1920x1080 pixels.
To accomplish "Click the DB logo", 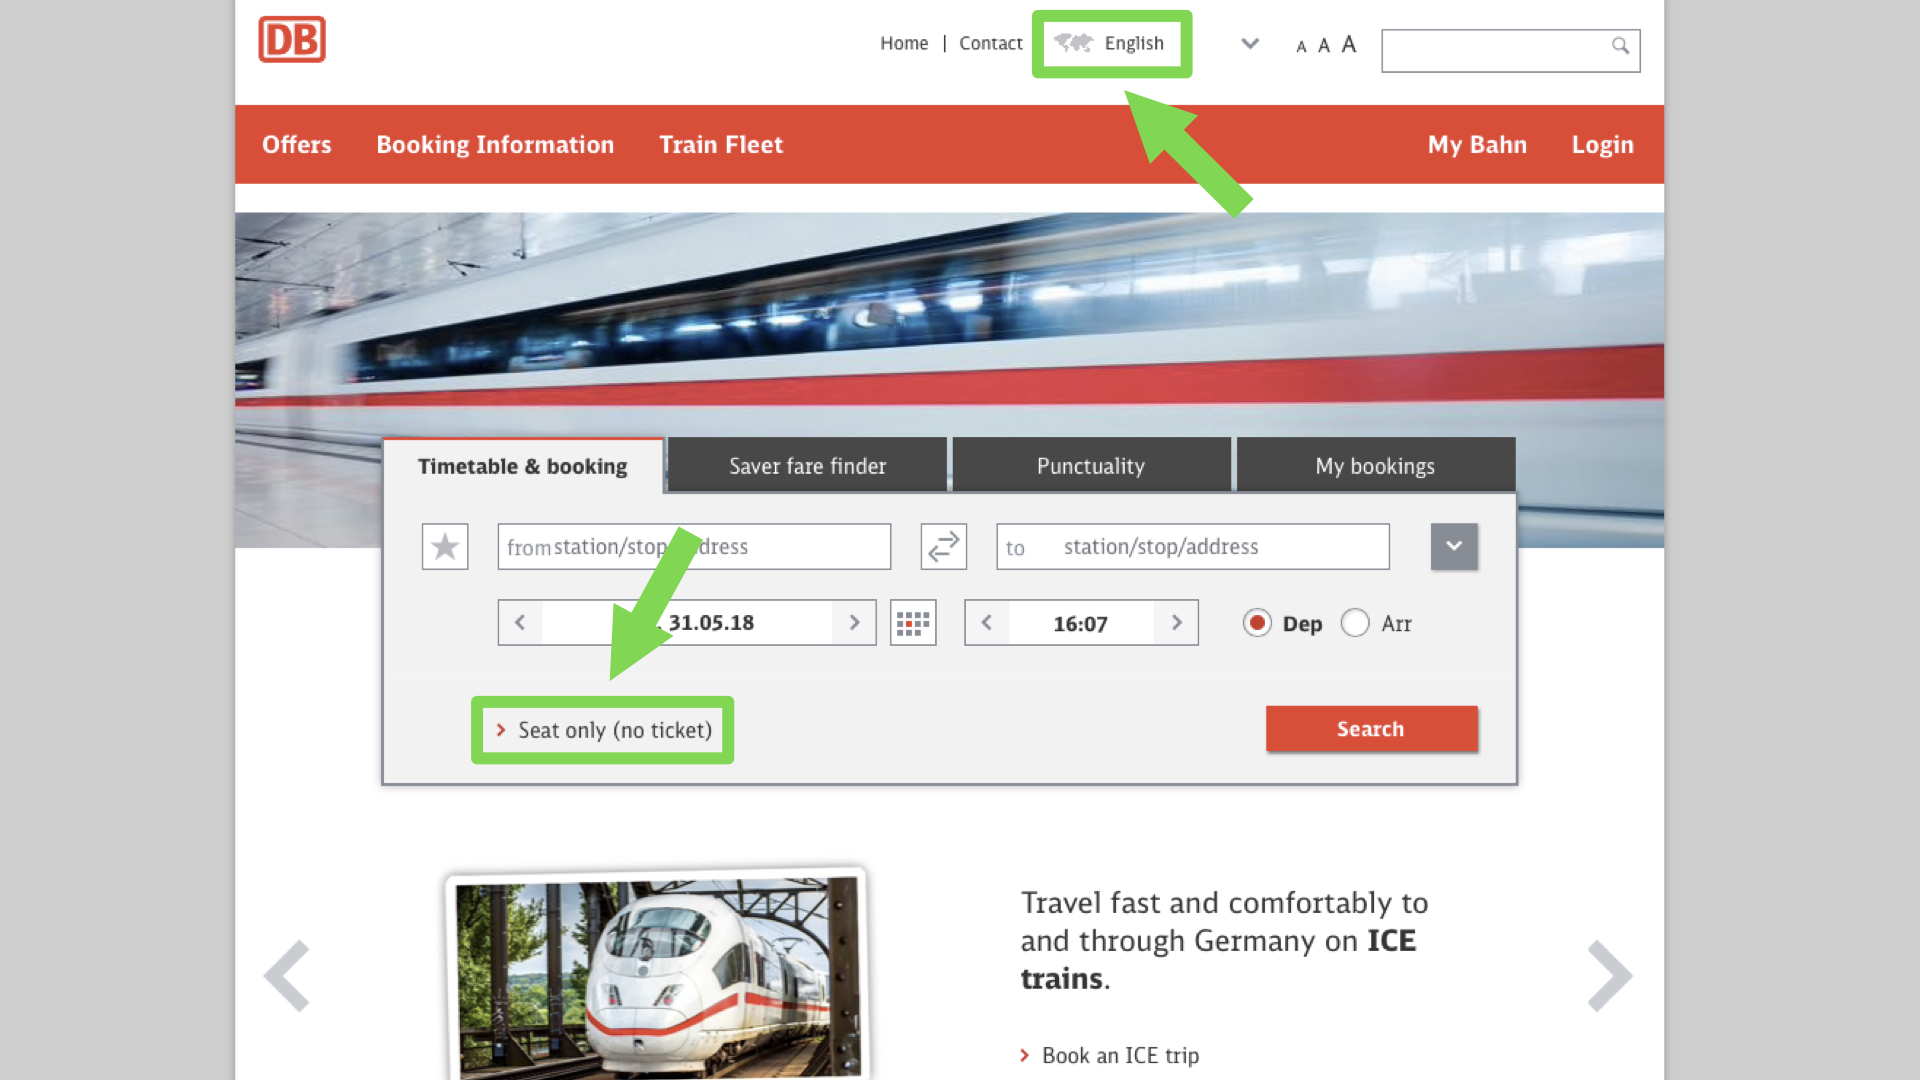I will tap(292, 40).
